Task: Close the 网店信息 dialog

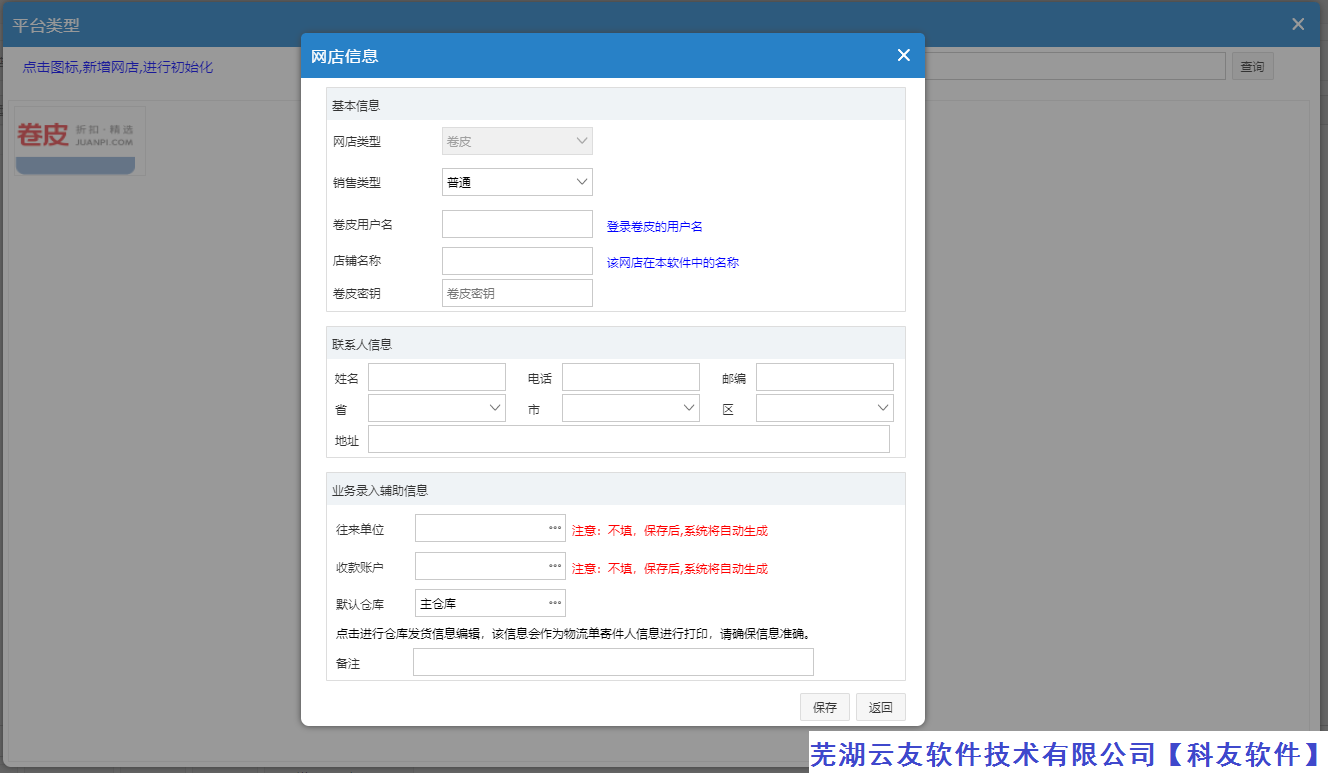Action: (904, 55)
